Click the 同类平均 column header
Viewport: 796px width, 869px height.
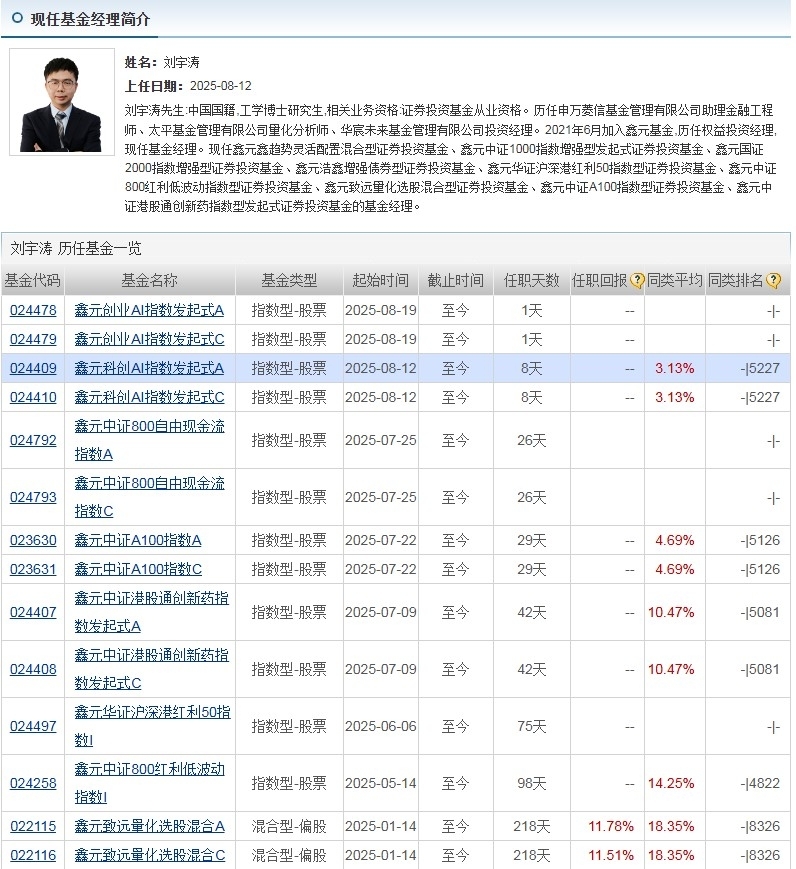pyautogui.click(x=675, y=280)
